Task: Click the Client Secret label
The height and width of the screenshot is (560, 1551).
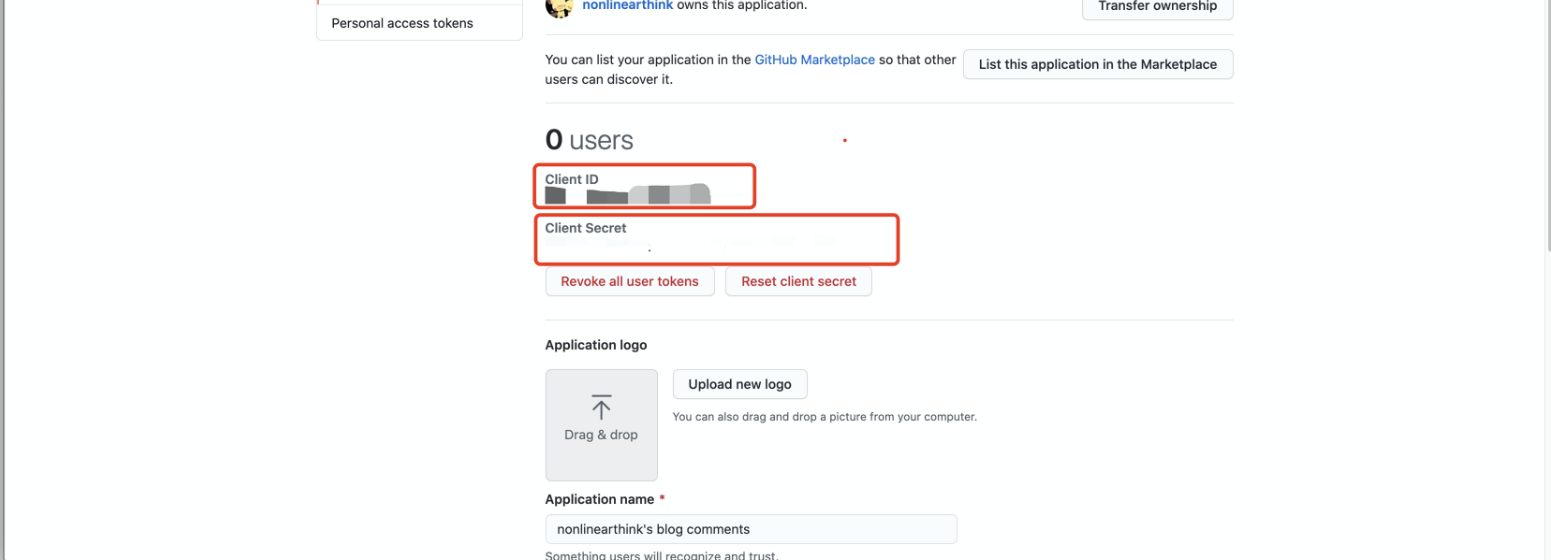Action: point(586,228)
